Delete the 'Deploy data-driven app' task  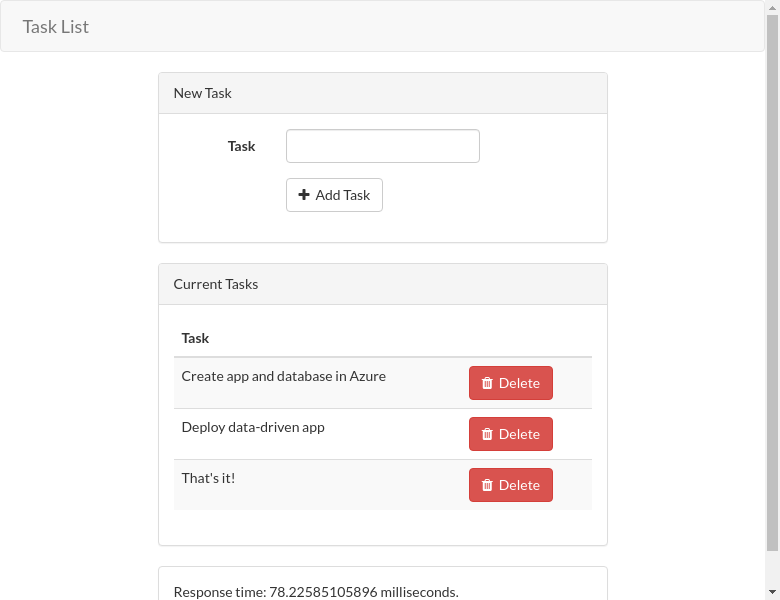coord(510,434)
